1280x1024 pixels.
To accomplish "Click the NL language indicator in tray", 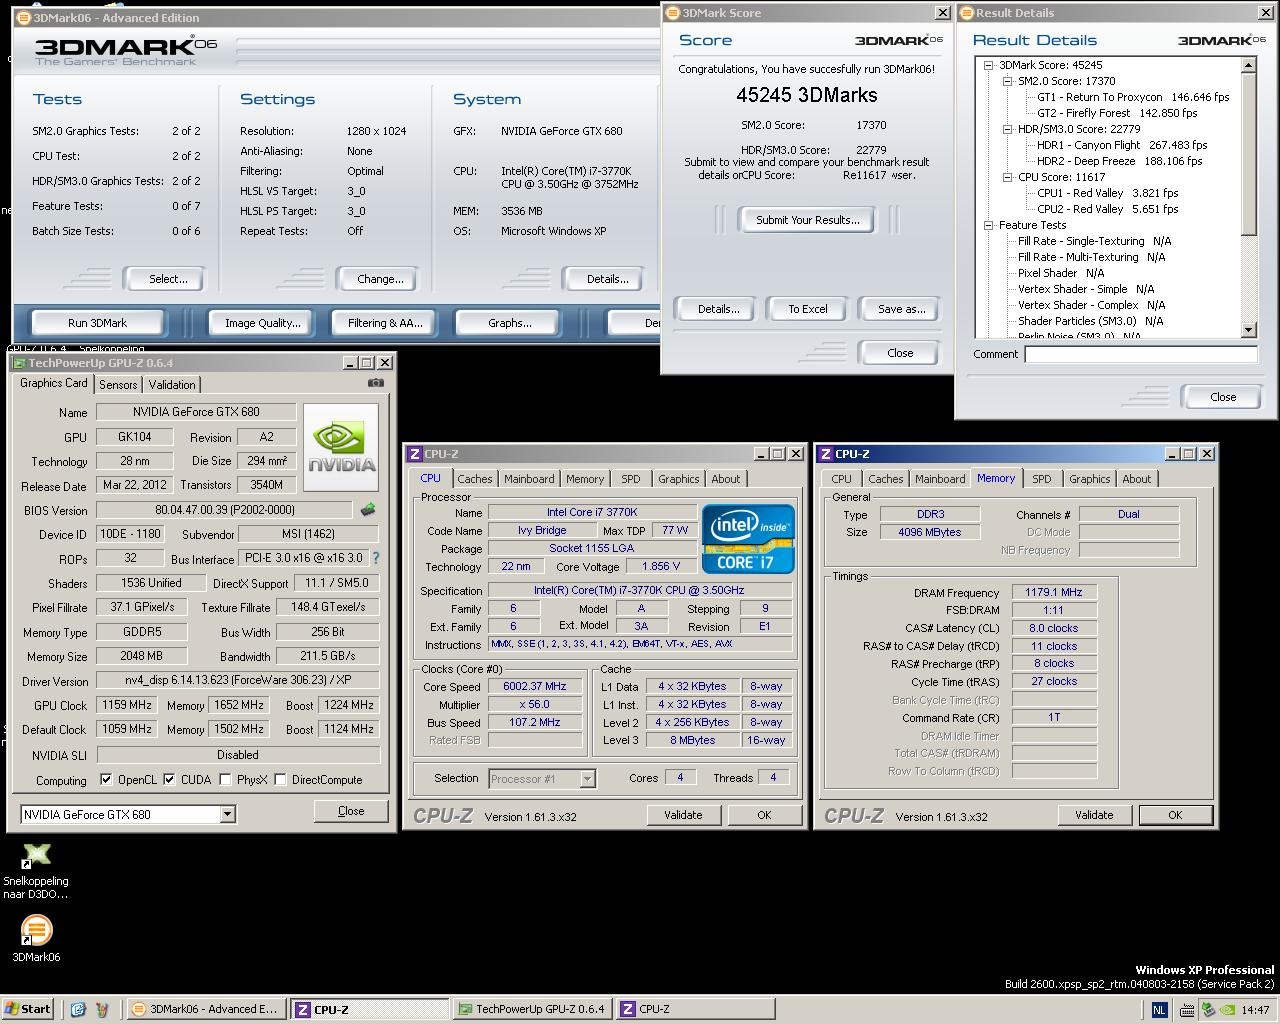I will 1159,1010.
